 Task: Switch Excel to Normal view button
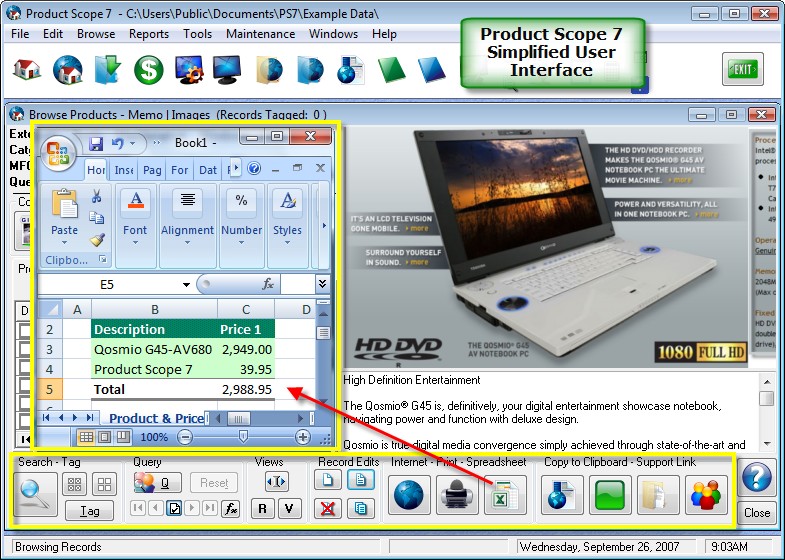click(x=86, y=437)
